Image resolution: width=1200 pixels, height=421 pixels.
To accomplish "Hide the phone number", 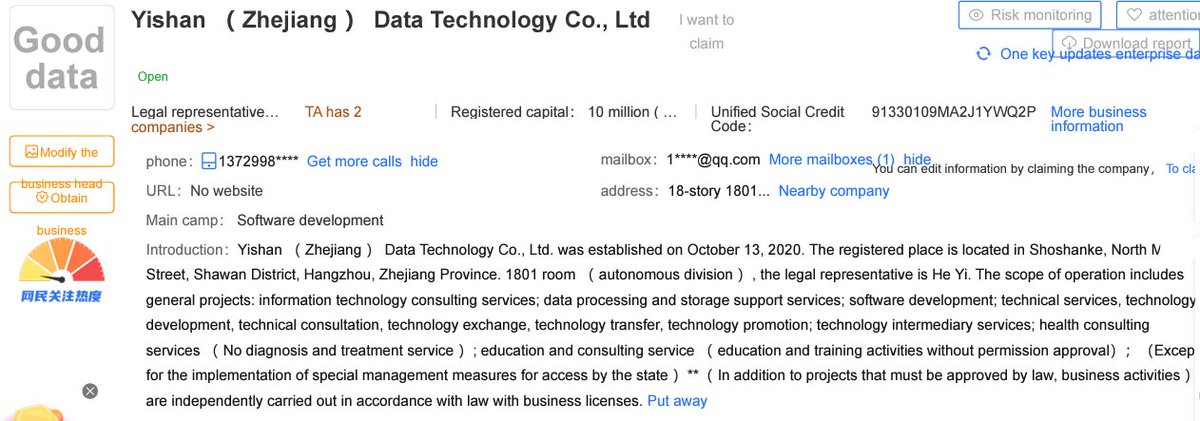I will pos(424,161).
